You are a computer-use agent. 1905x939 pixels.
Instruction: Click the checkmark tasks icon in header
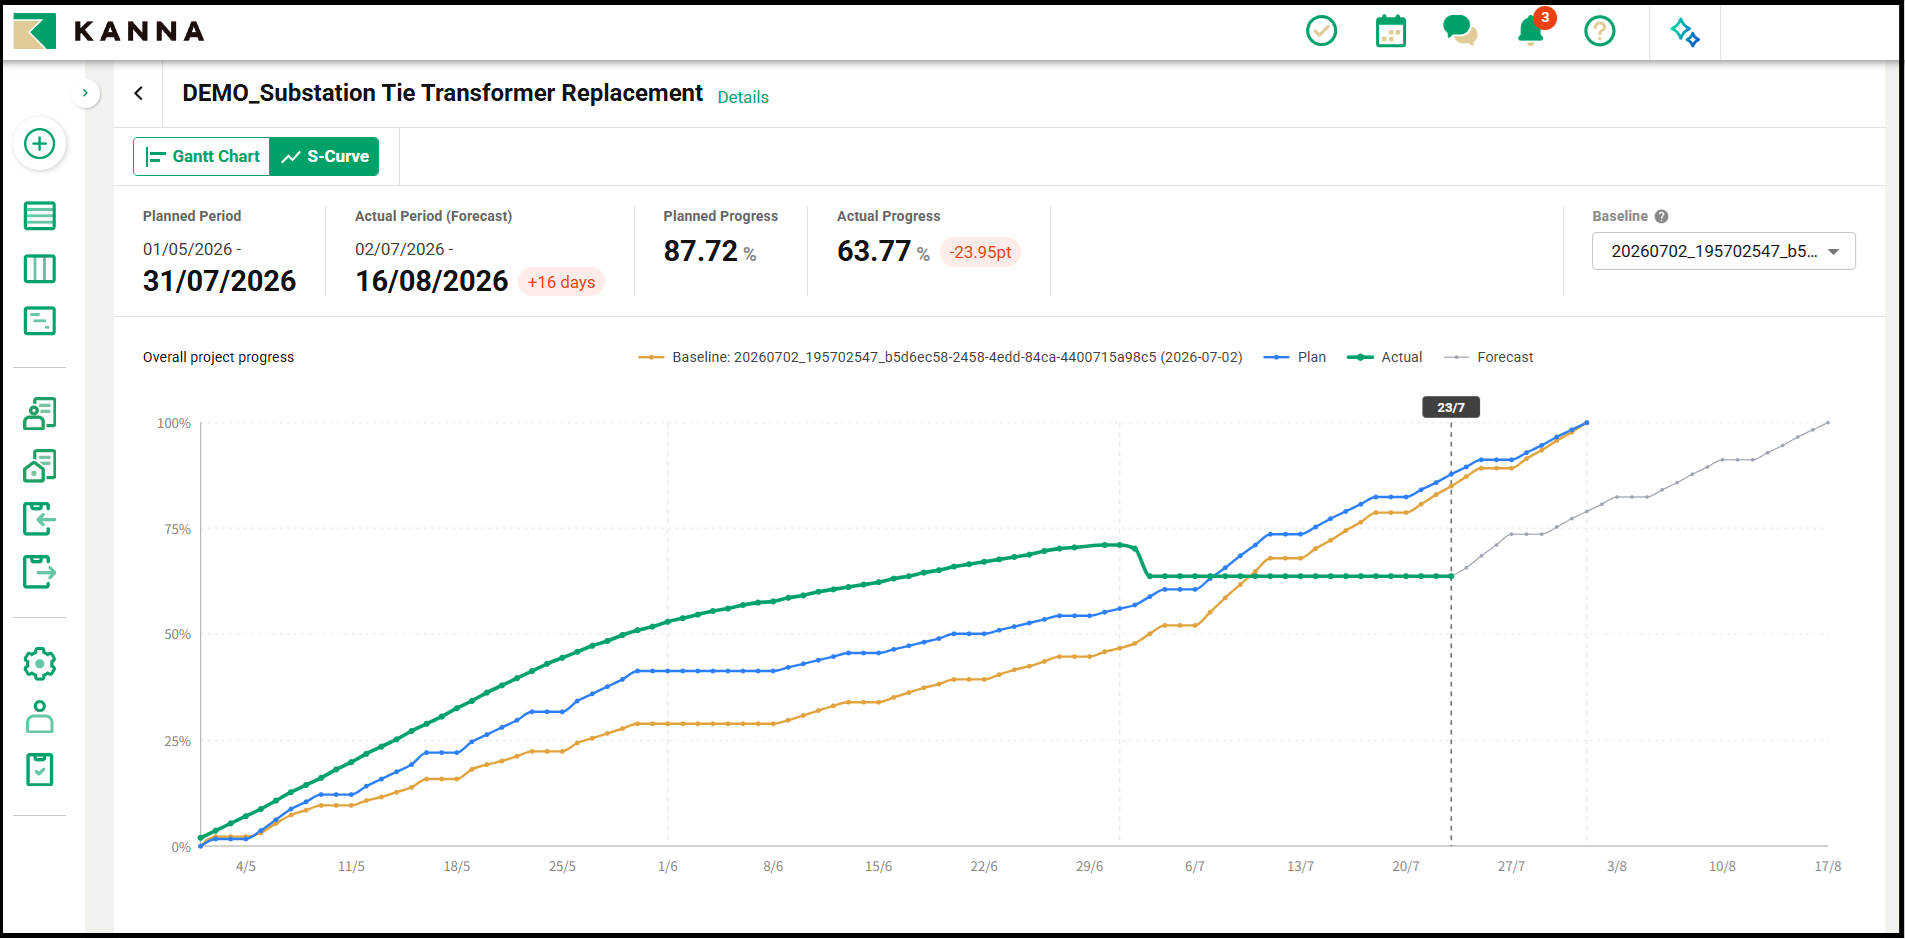coord(1322,31)
